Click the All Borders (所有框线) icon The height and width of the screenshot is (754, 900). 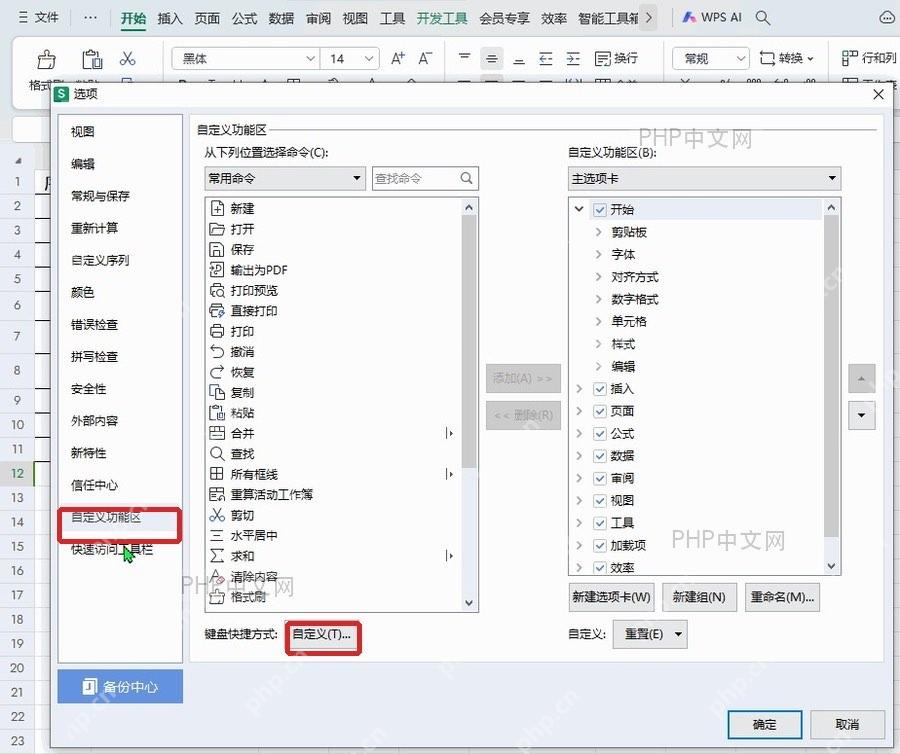(217, 474)
